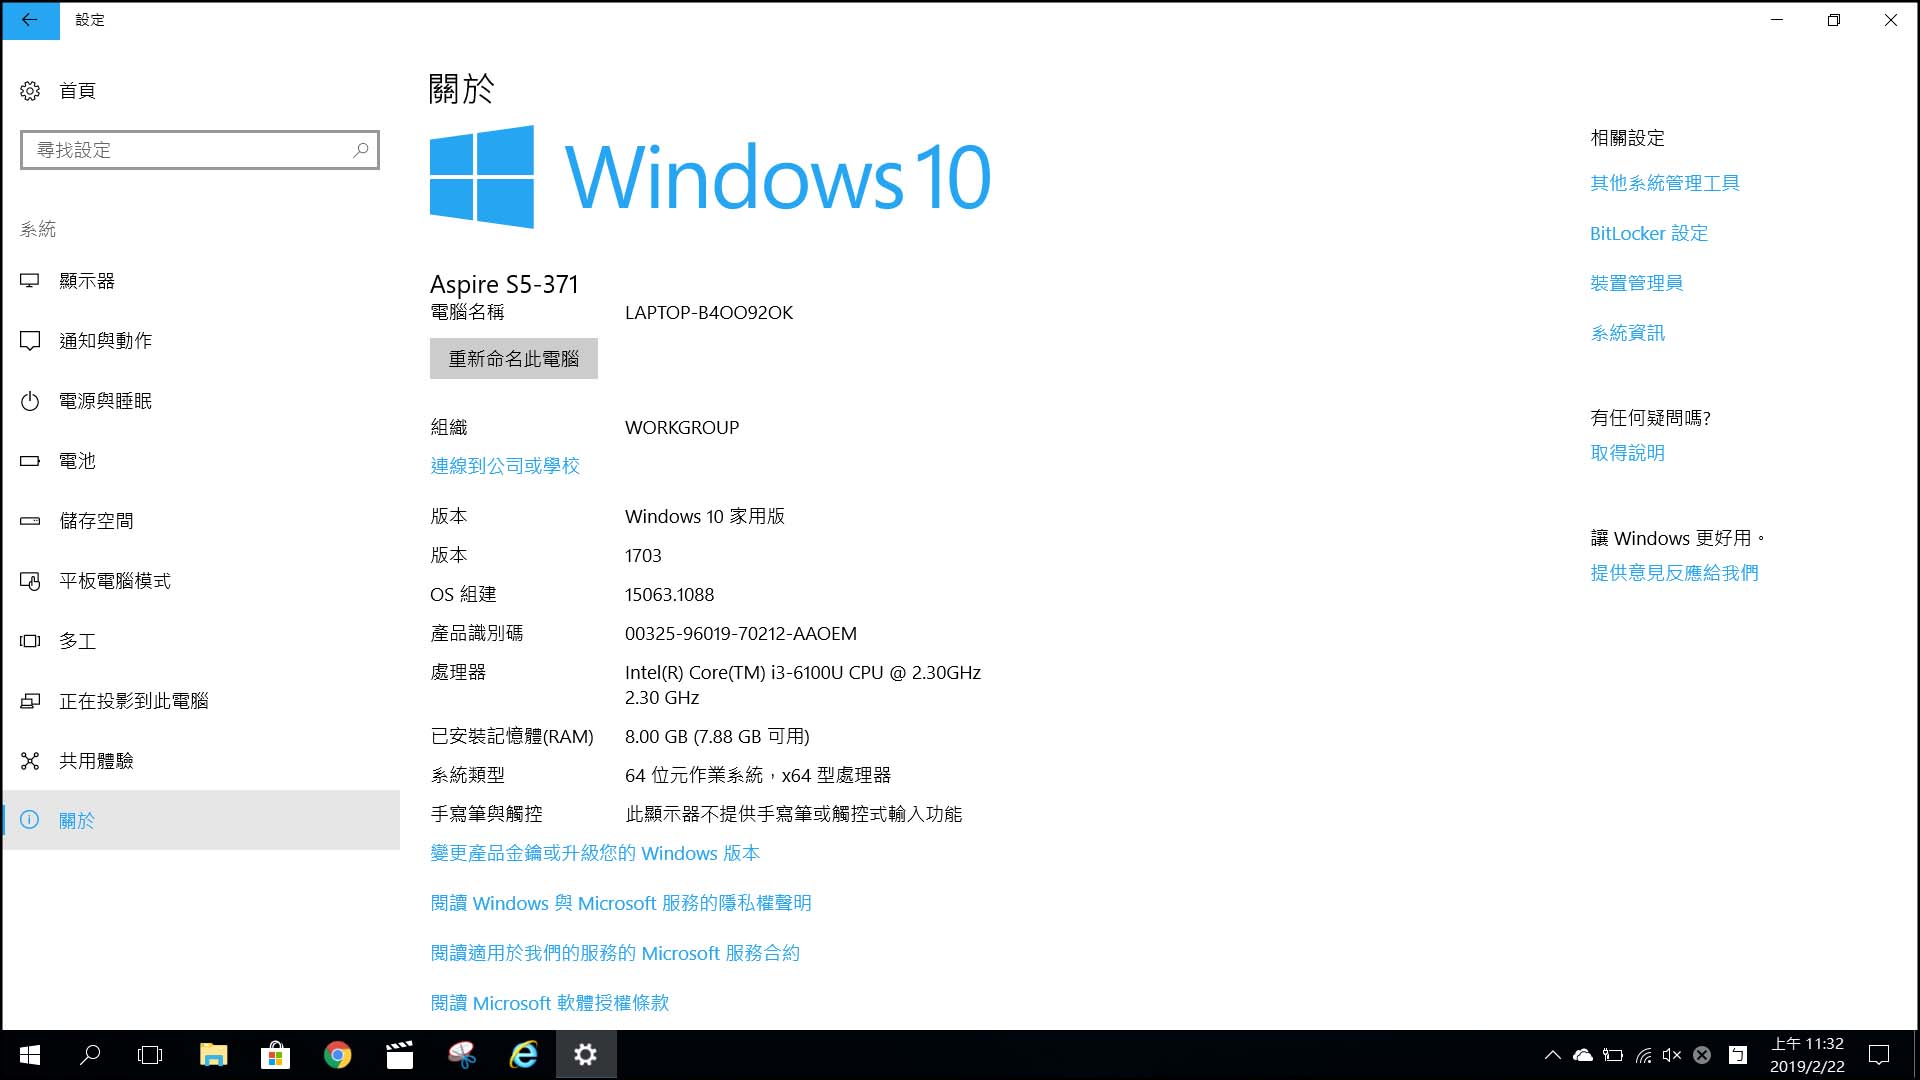1920x1080 pixels.
Task: Open the Windows Start menu
Action: point(30,1055)
